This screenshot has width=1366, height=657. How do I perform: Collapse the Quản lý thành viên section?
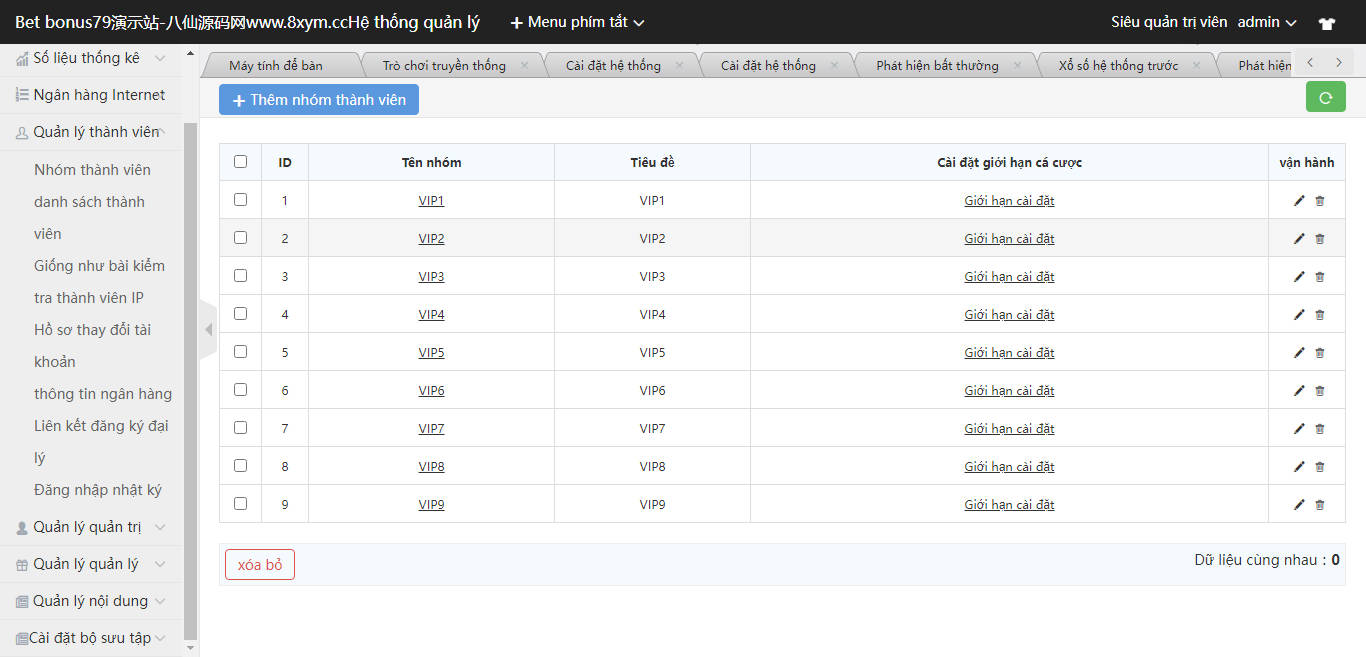[x=91, y=132]
